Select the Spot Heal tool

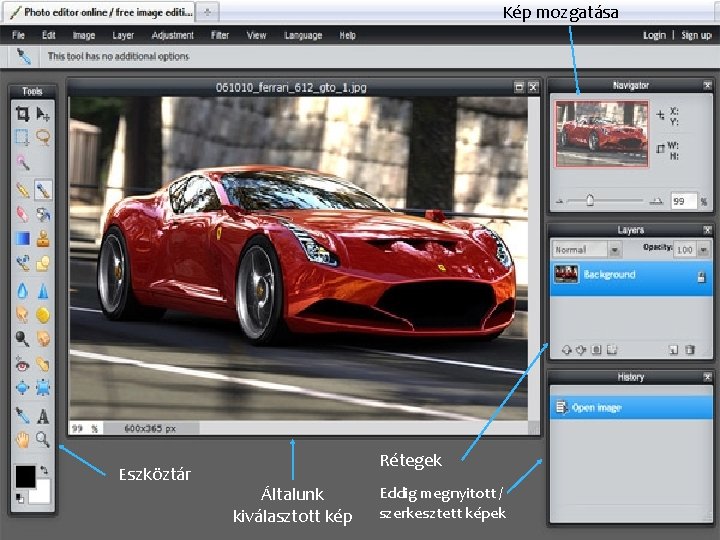click(x=43, y=364)
